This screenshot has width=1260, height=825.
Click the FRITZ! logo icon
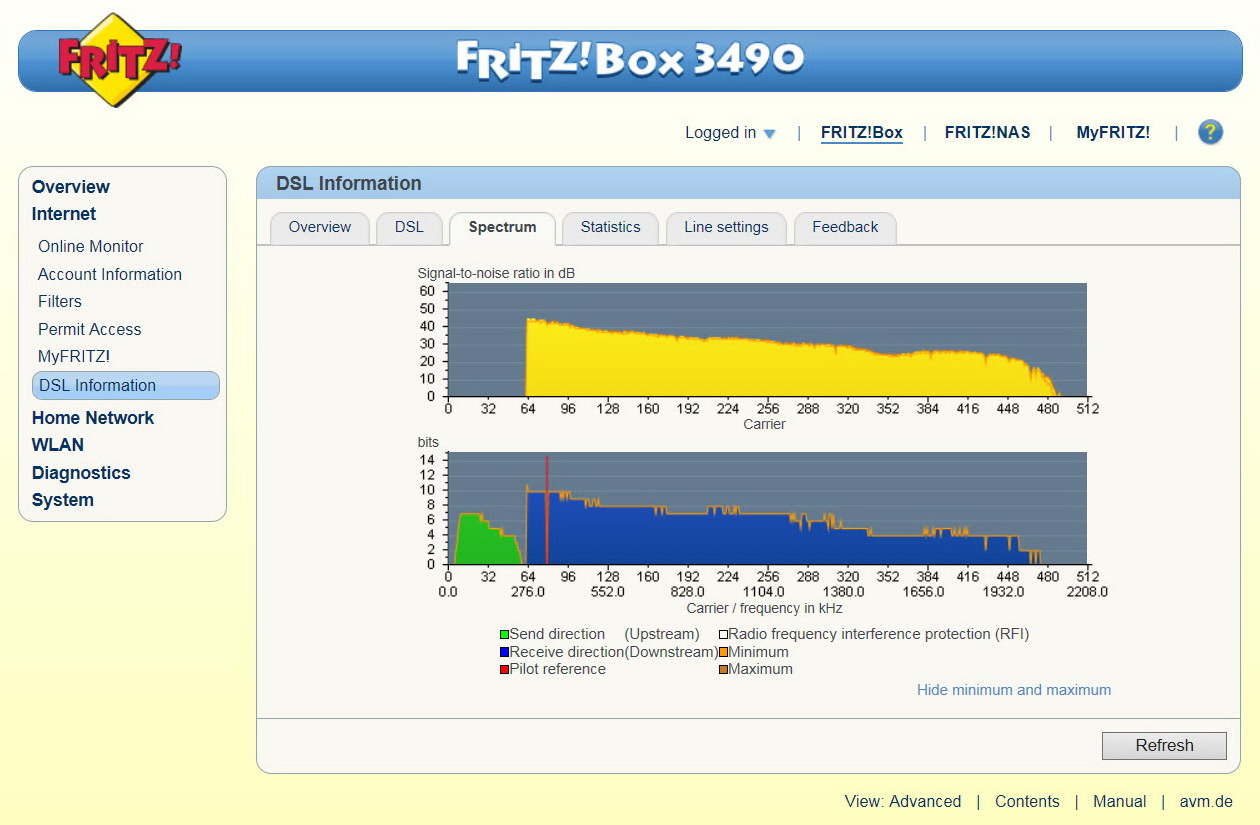[119, 60]
